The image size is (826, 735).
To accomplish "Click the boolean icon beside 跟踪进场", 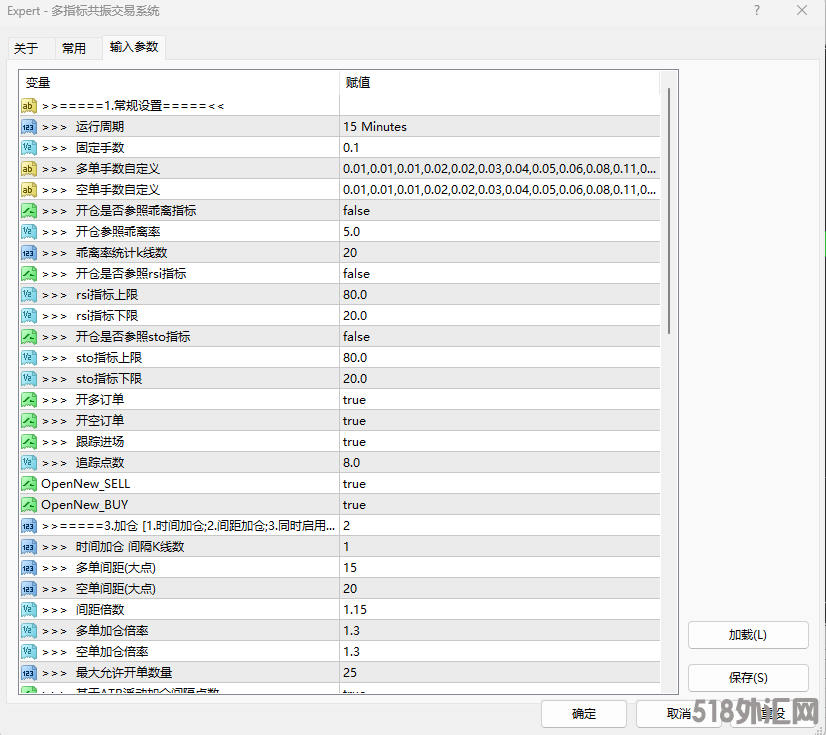I will (28, 442).
